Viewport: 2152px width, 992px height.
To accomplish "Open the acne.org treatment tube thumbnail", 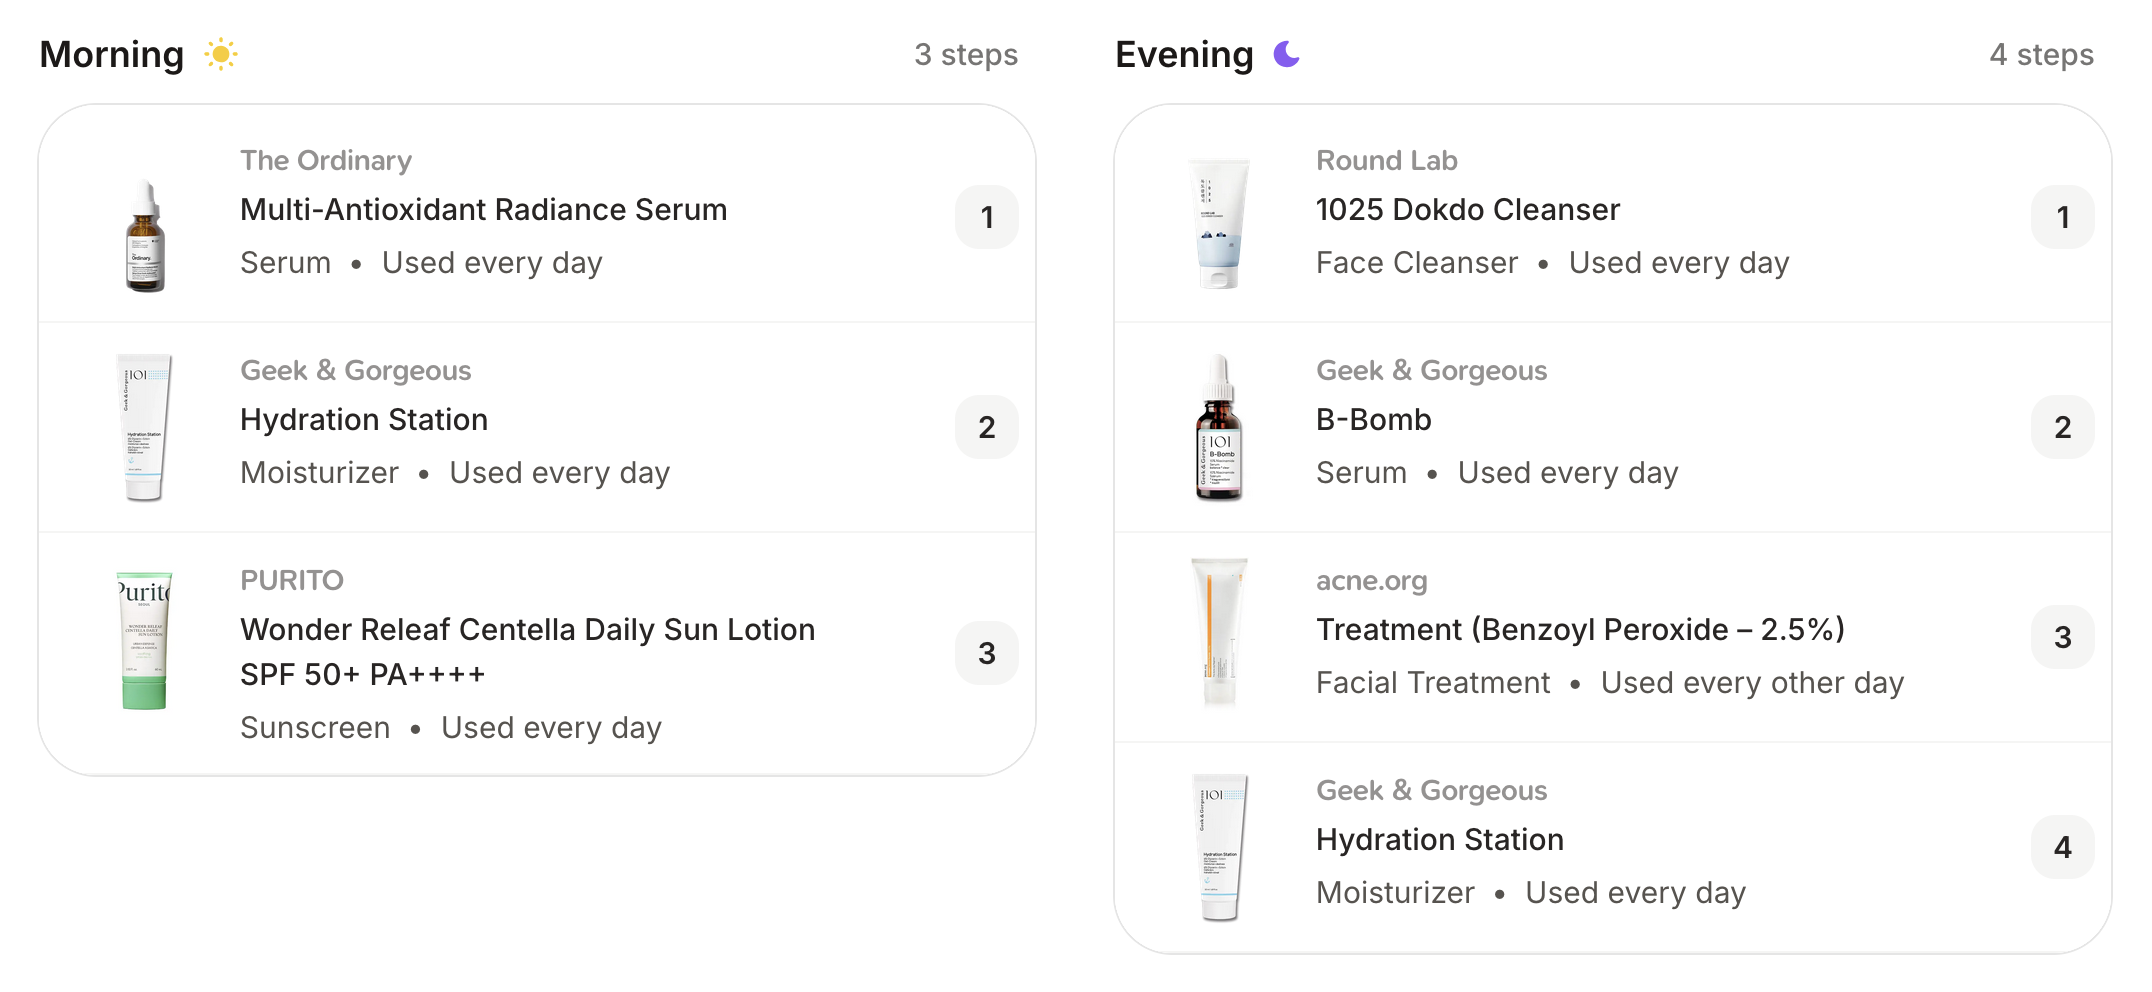I will (1220, 632).
